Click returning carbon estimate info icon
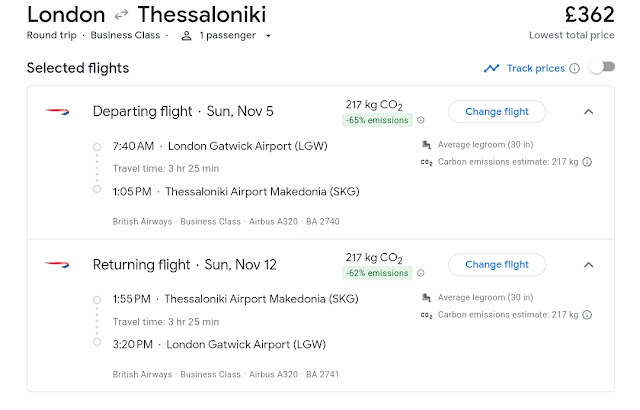 click(x=587, y=315)
